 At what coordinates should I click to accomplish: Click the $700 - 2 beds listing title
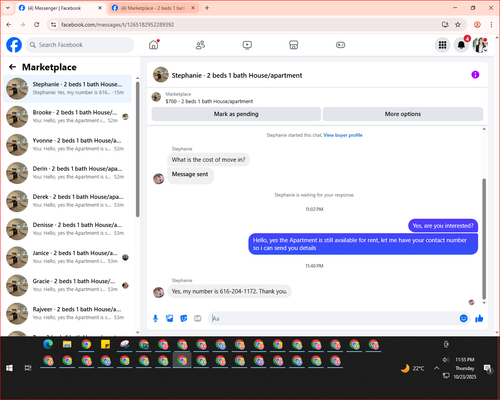pyautogui.click(x=209, y=101)
